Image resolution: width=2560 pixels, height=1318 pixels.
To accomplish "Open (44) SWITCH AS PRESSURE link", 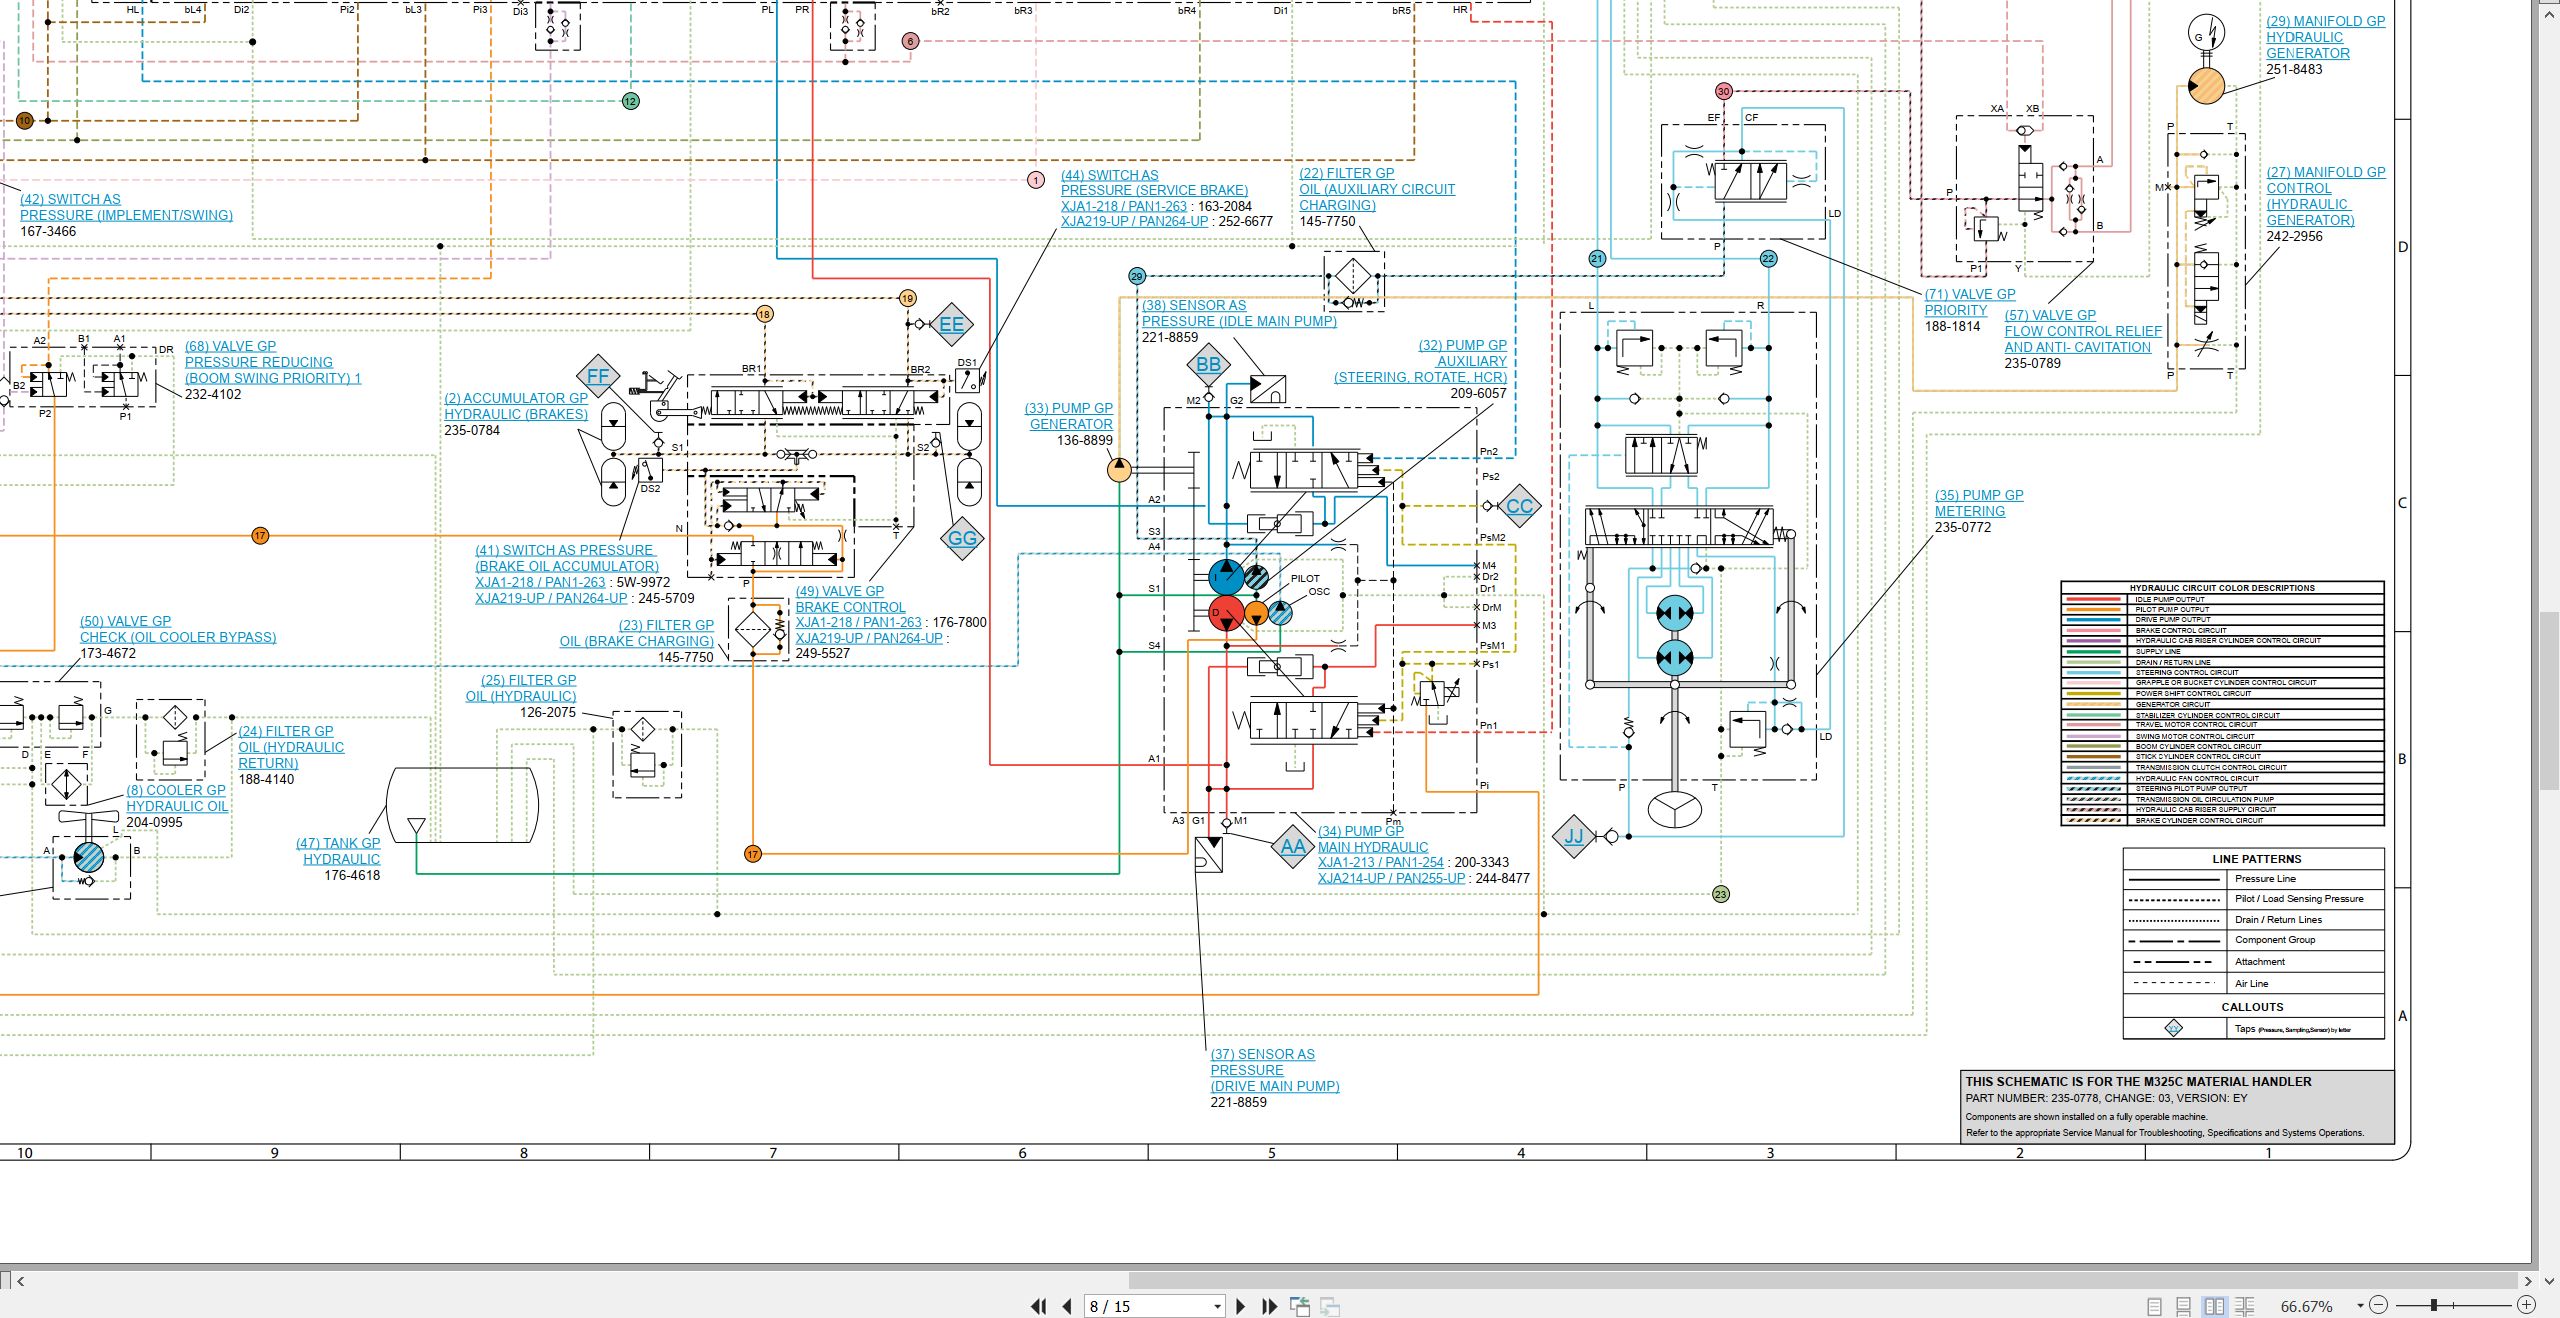I will click(1154, 182).
